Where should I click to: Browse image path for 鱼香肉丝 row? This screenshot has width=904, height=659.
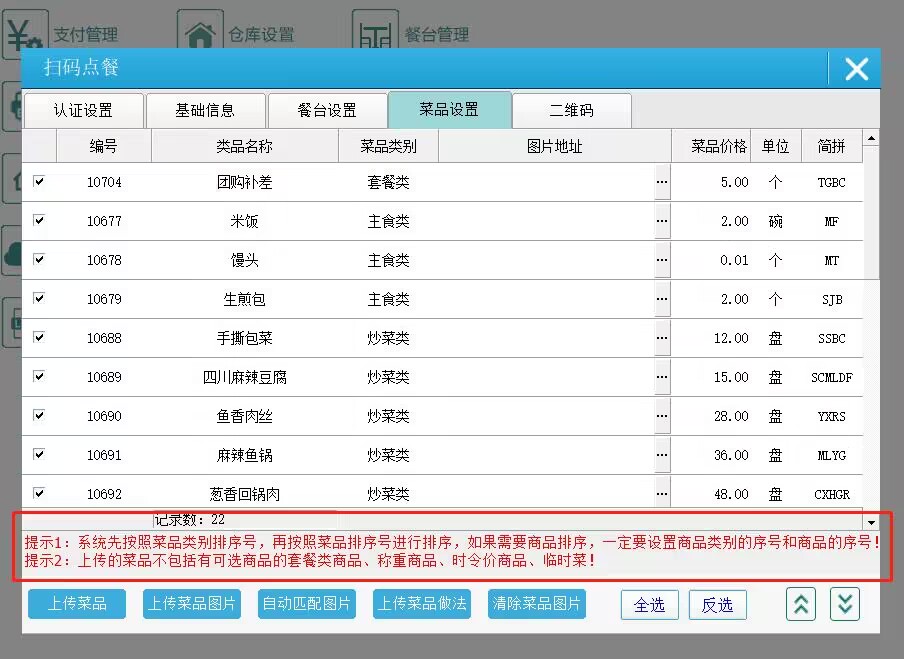(661, 416)
